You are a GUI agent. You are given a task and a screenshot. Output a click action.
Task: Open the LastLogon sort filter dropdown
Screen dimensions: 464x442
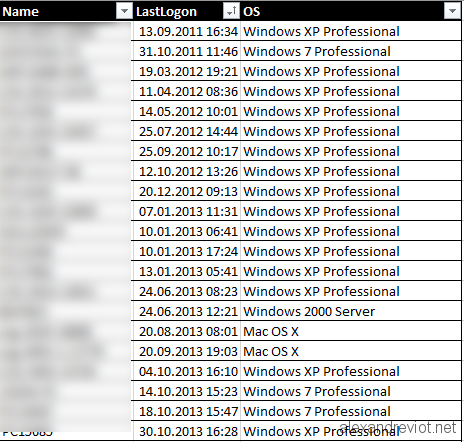pos(231,11)
